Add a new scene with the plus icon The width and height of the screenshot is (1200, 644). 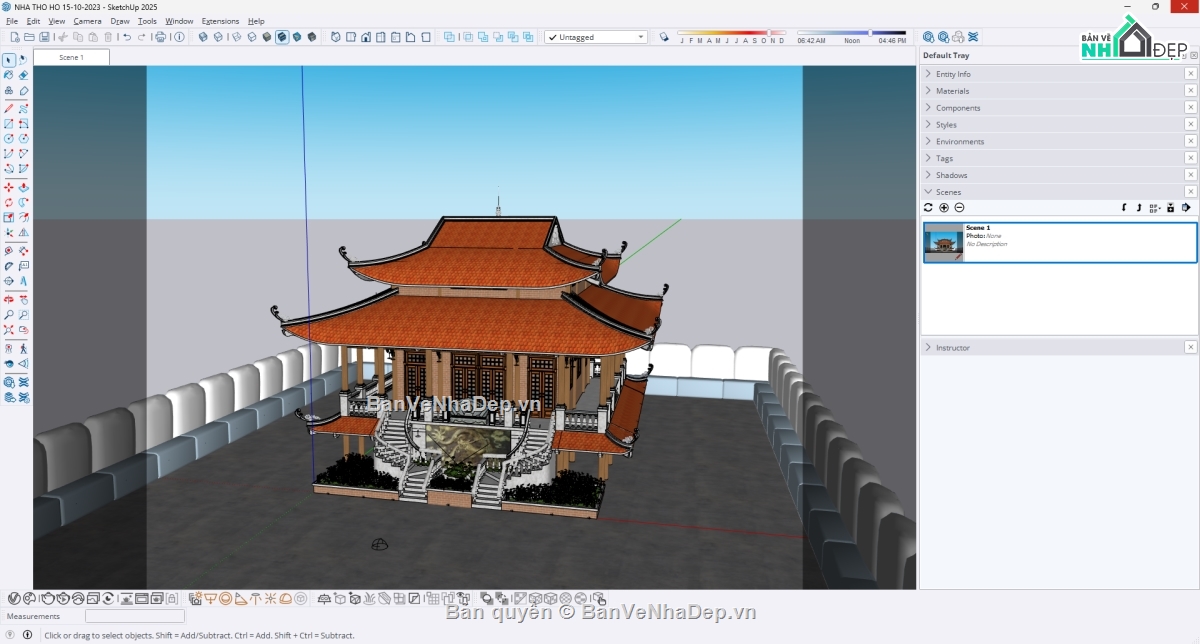[944, 207]
